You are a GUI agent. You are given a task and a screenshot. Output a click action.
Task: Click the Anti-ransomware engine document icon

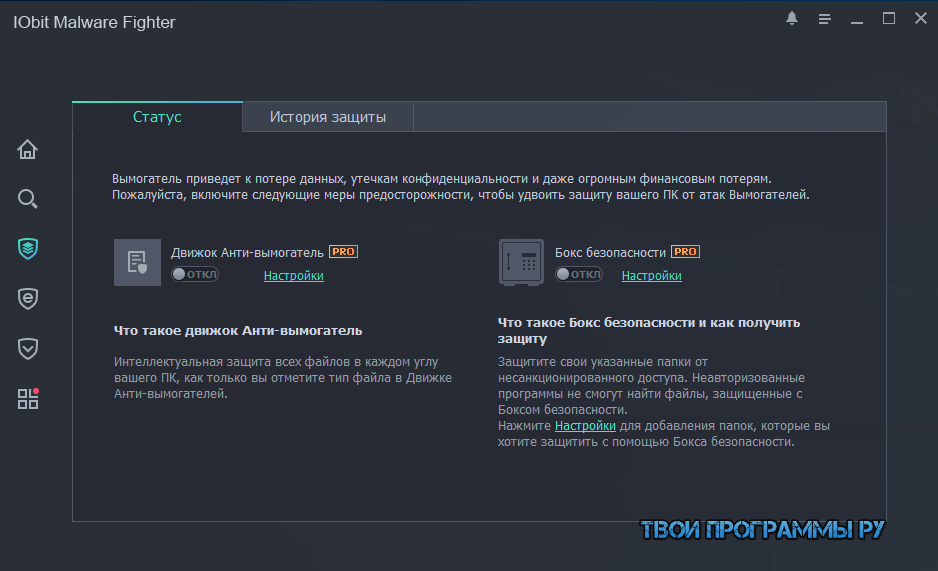pyautogui.click(x=138, y=262)
